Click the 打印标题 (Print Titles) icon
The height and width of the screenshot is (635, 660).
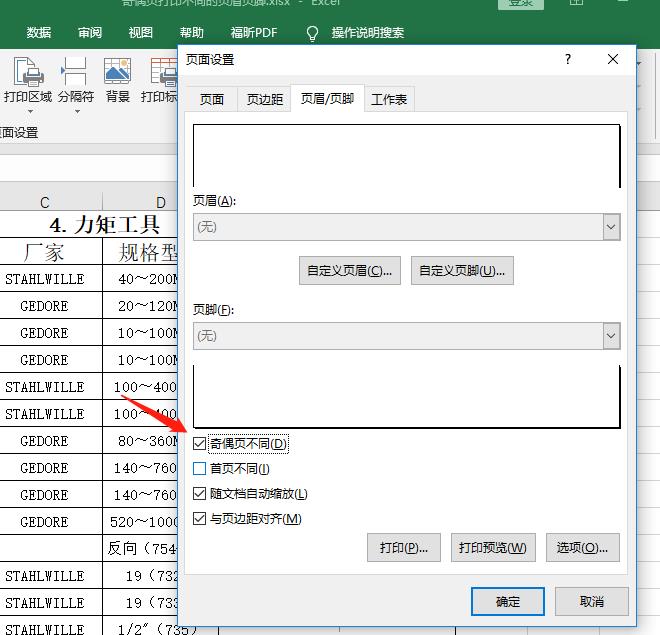[x=160, y=74]
